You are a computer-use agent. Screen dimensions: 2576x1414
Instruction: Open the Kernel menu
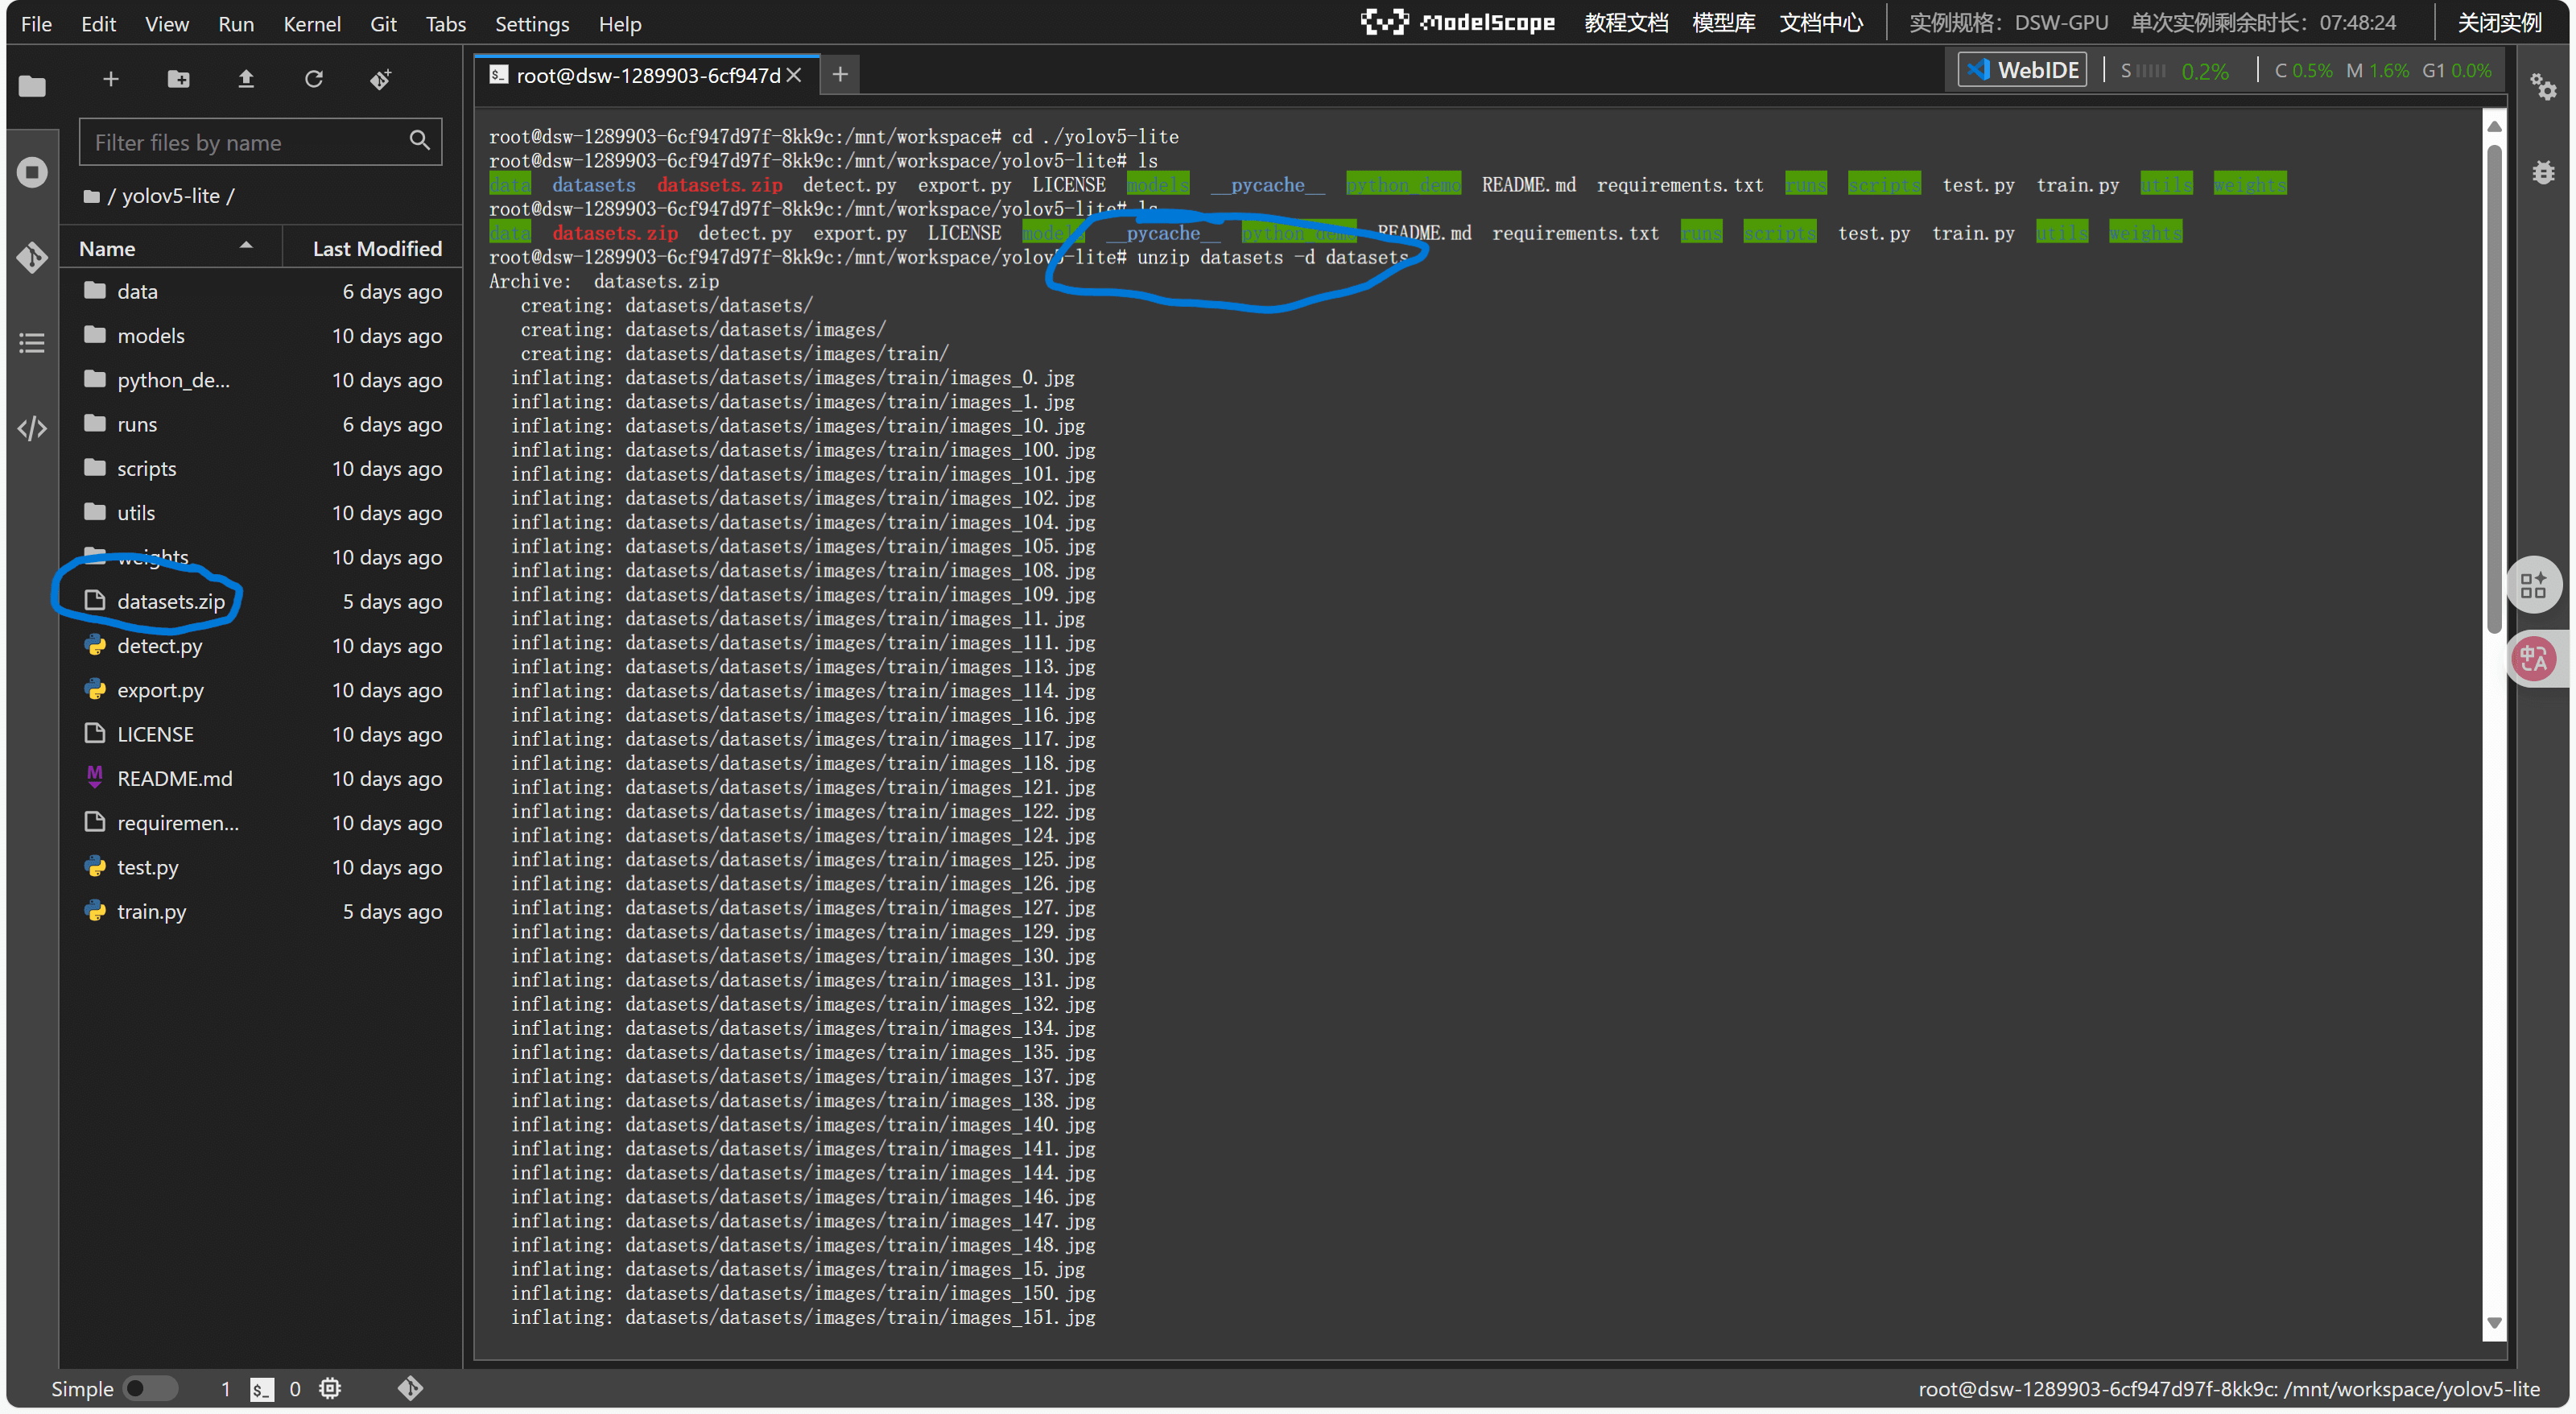point(311,24)
